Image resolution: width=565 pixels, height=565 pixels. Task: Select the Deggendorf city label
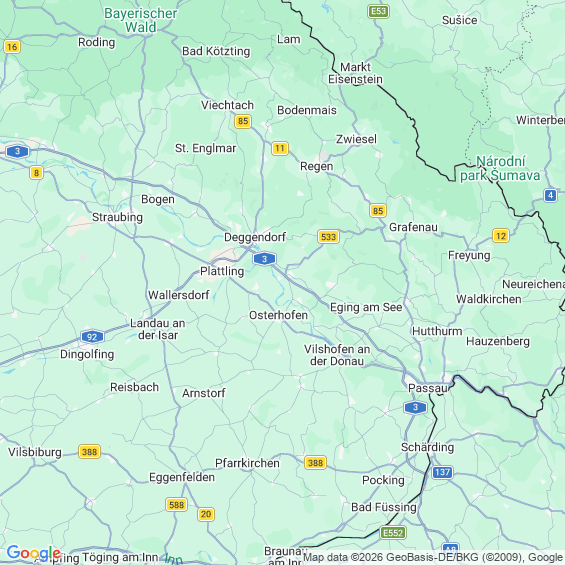(255, 237)
